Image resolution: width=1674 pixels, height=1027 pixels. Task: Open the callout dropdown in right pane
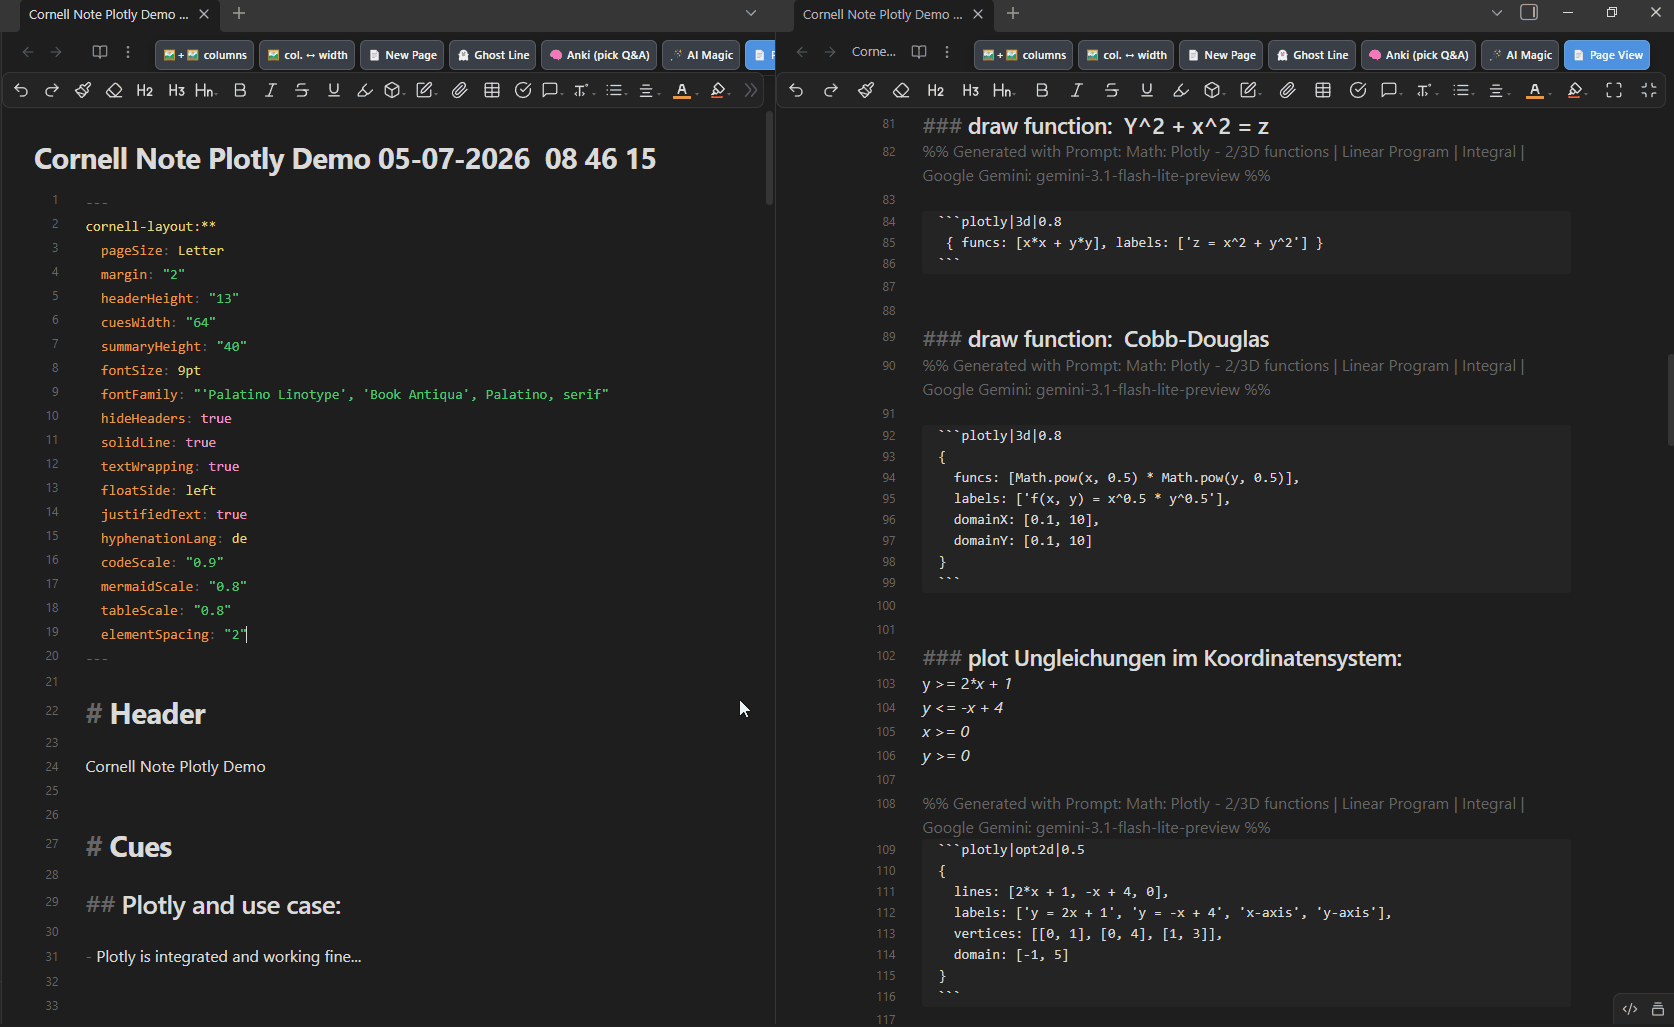pyautogui.click(x=1390, y=91)
